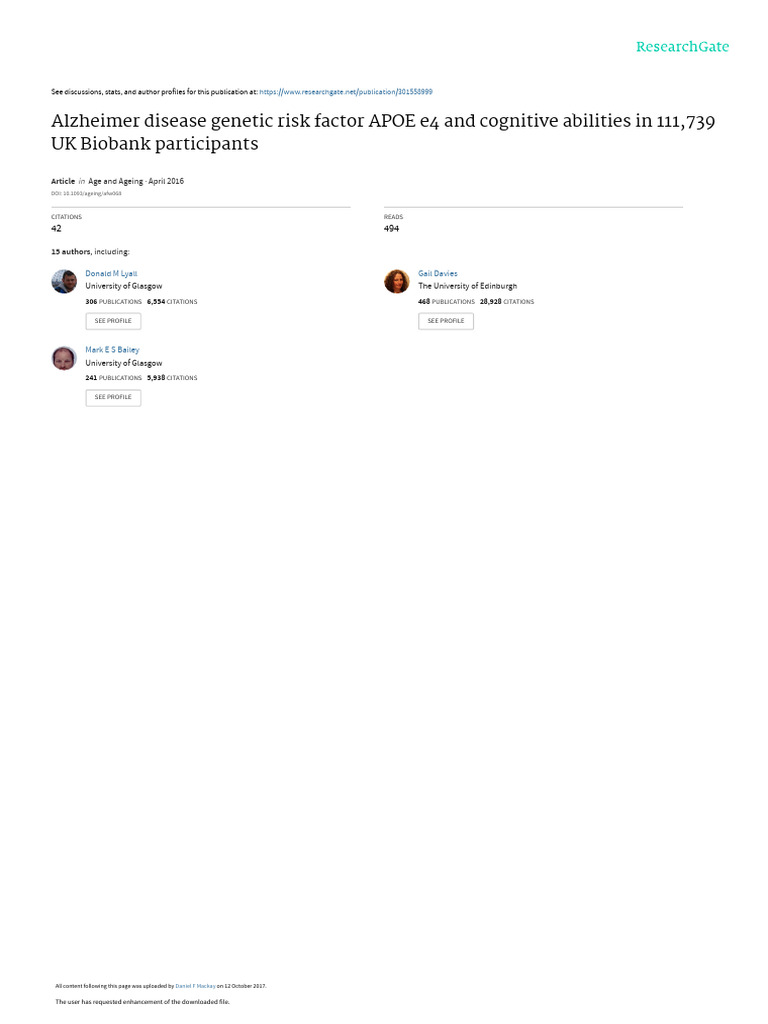This screenshot has width=768, height=1024.
Task: Click the citations count of 42
Action: coord(56,228)
